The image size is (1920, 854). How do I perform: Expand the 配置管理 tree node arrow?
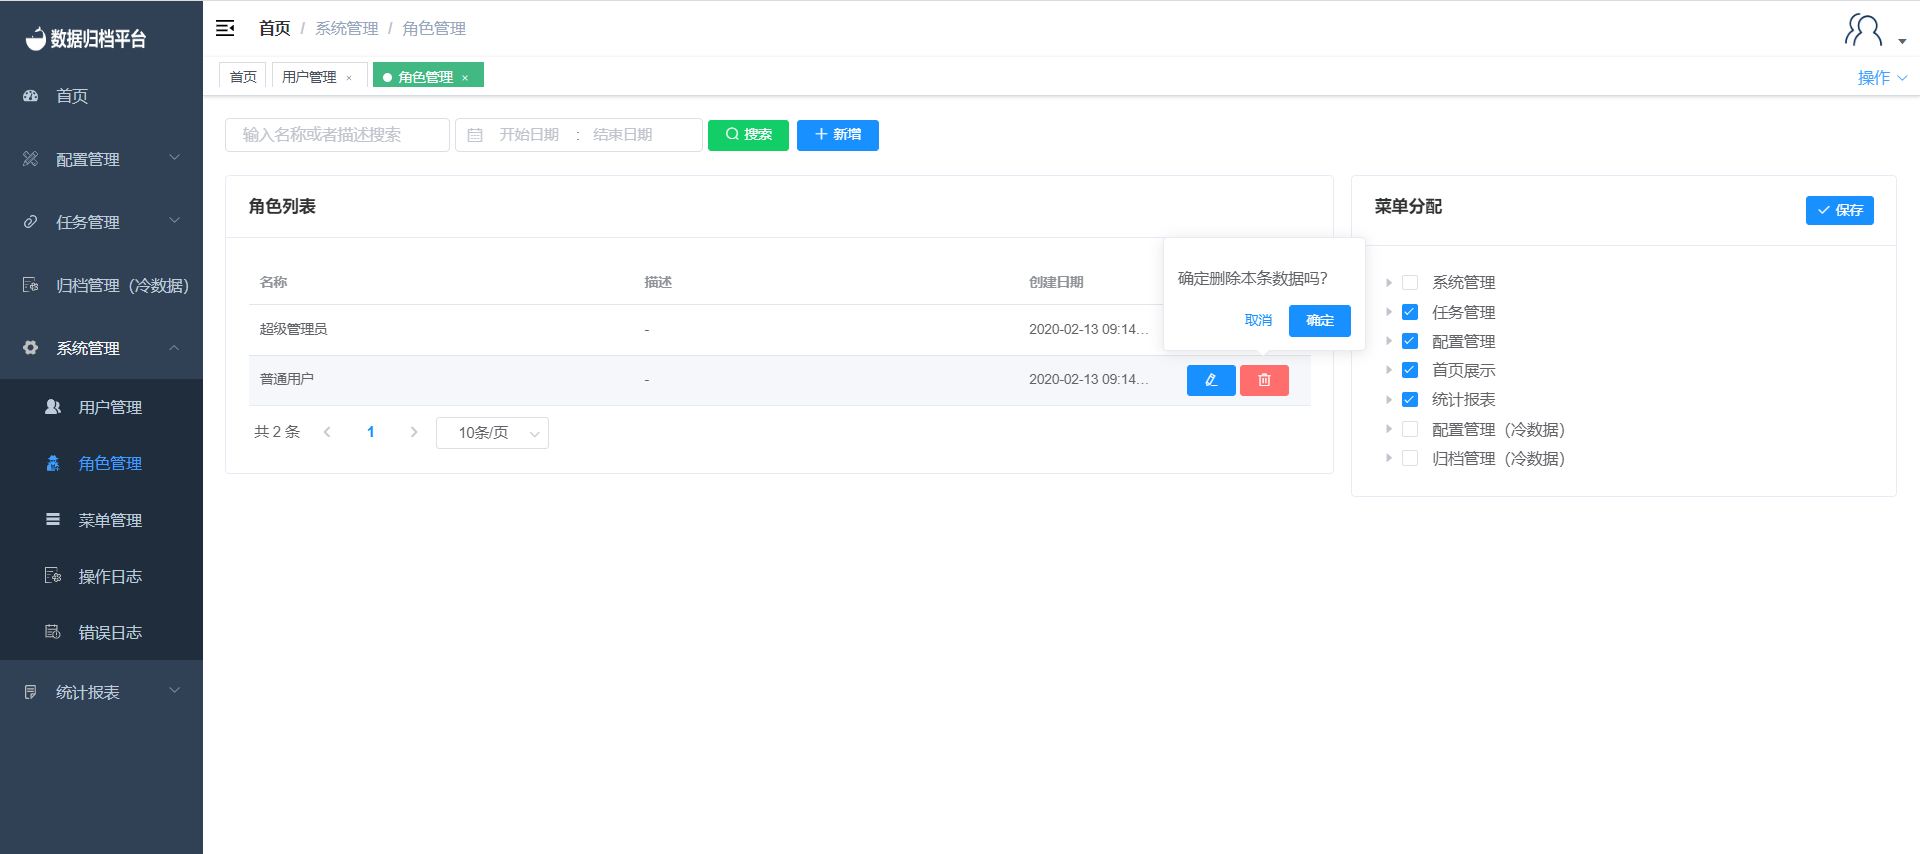1389,341
